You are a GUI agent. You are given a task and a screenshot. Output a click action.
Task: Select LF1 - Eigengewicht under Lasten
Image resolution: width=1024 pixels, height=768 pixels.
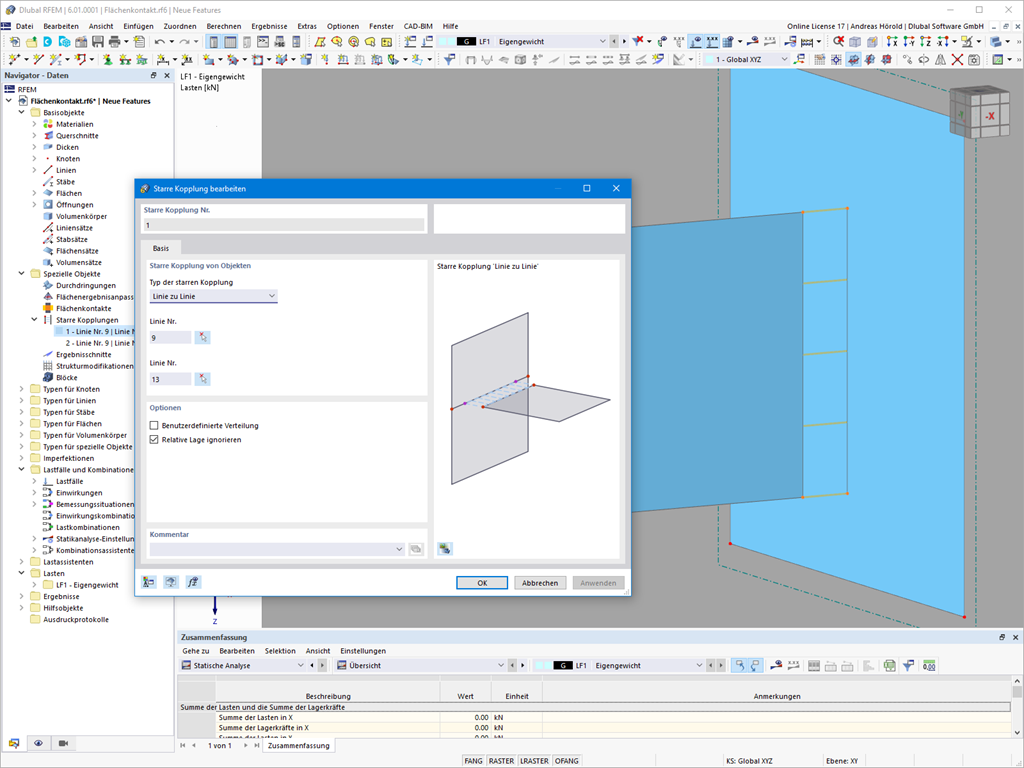click(x=88, y=585)
